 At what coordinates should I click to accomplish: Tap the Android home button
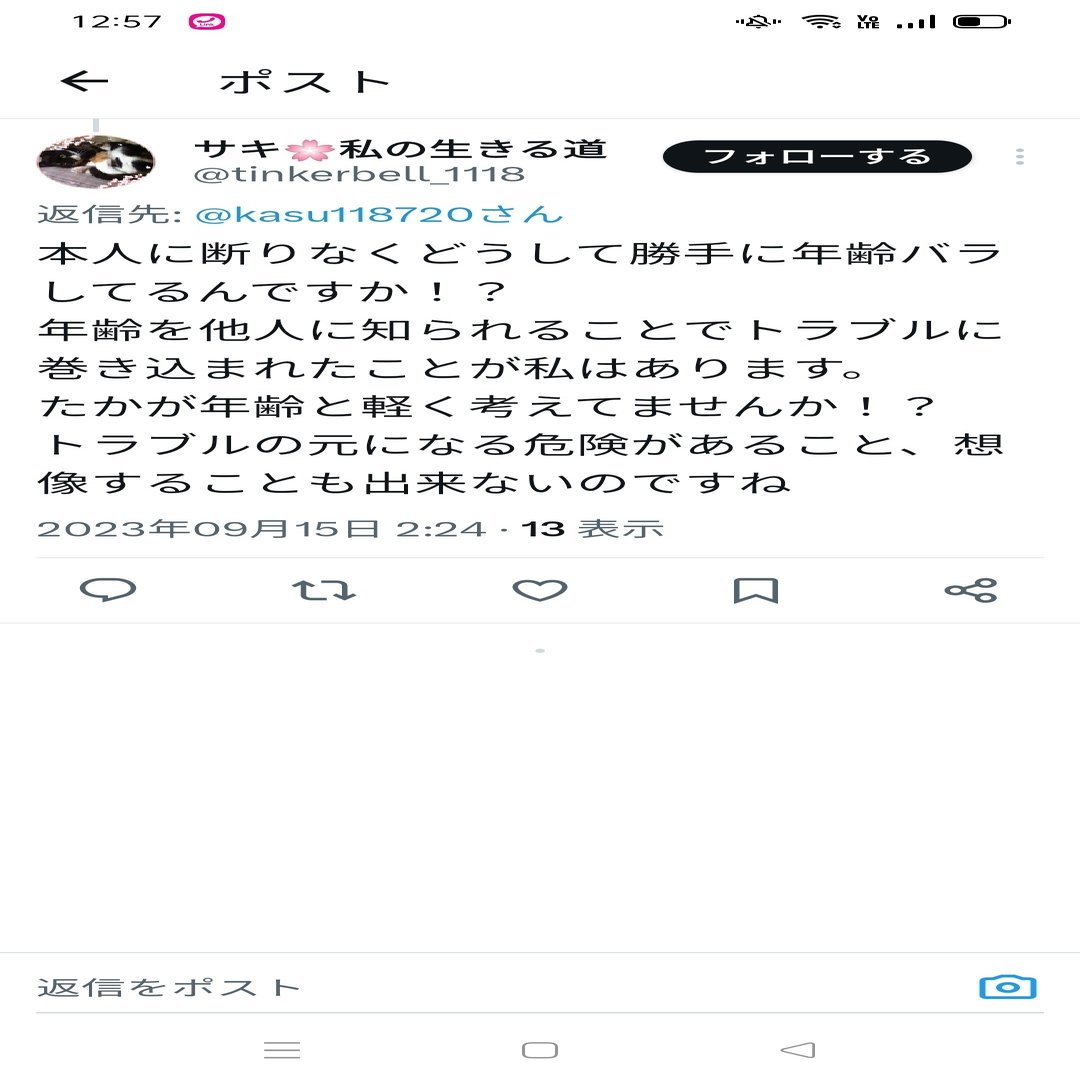[540, 1050]
